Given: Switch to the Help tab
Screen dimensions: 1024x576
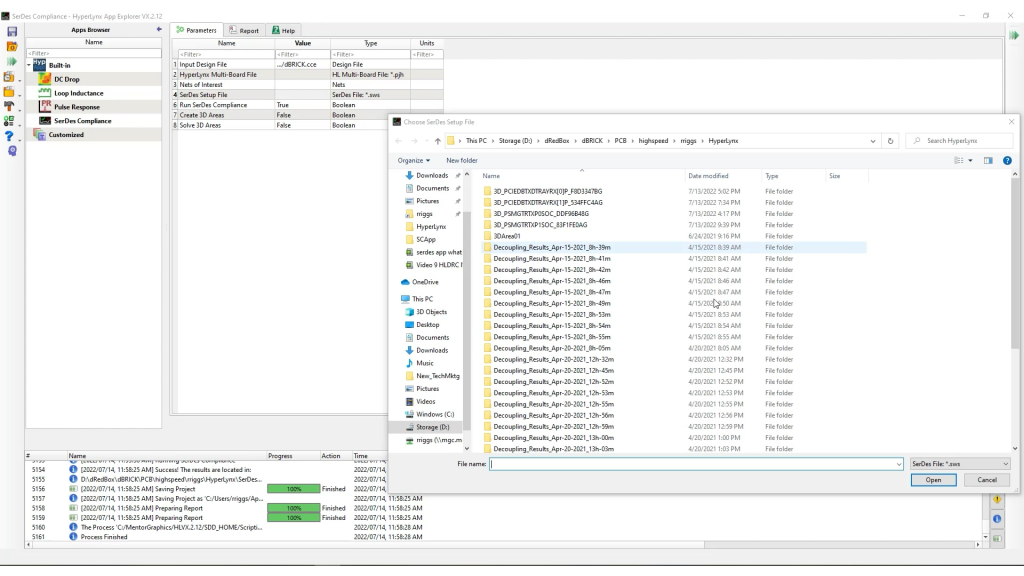Looking at the screenshot, I should [283, 31].
